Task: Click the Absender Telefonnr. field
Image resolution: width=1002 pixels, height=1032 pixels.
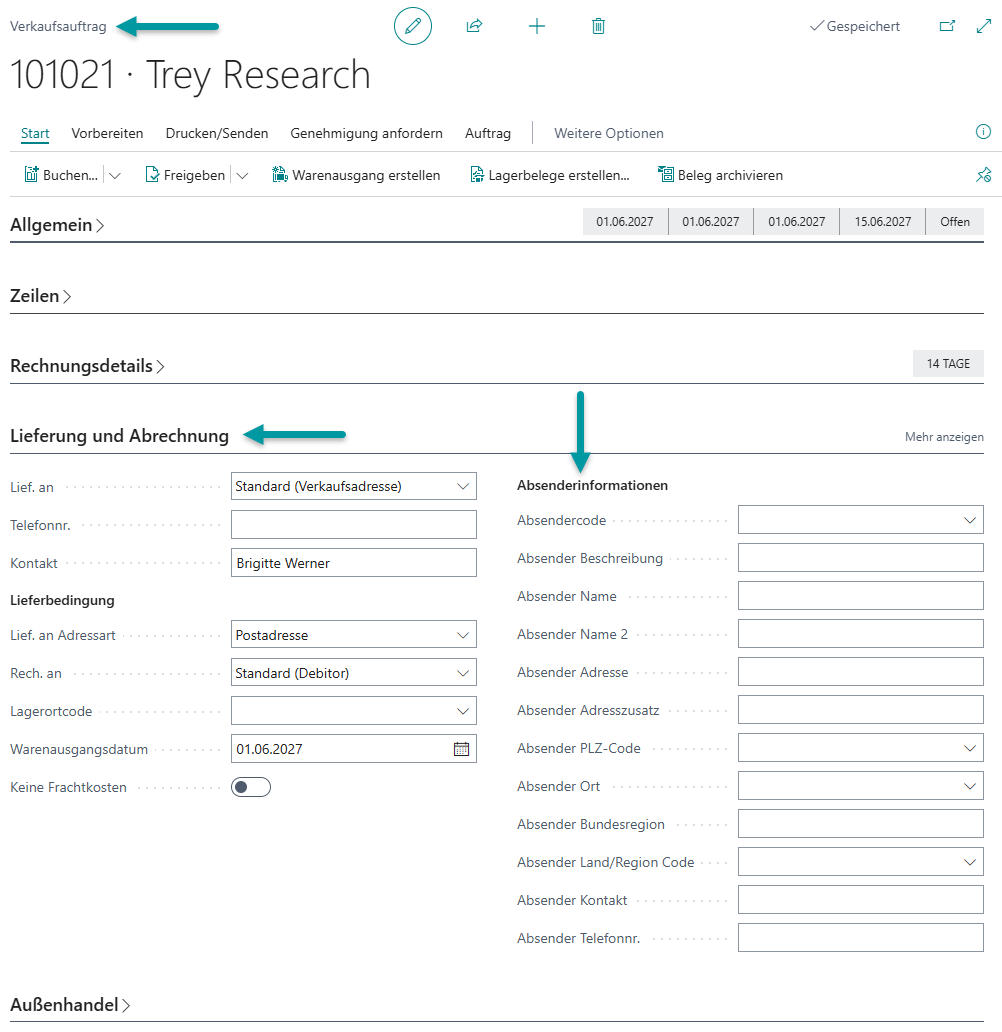Action: point(860,938)
